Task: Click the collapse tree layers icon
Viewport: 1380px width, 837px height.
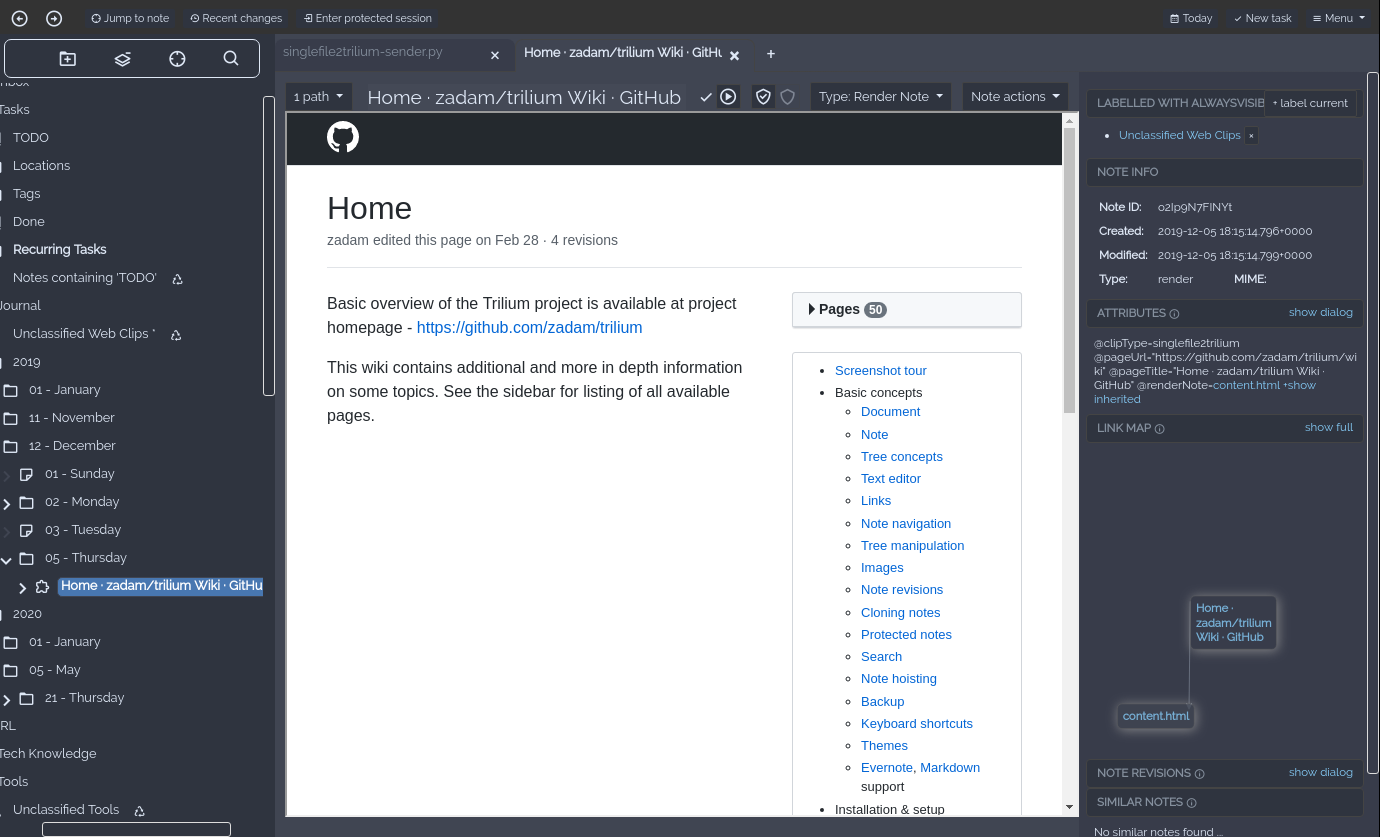Action: 122,59
